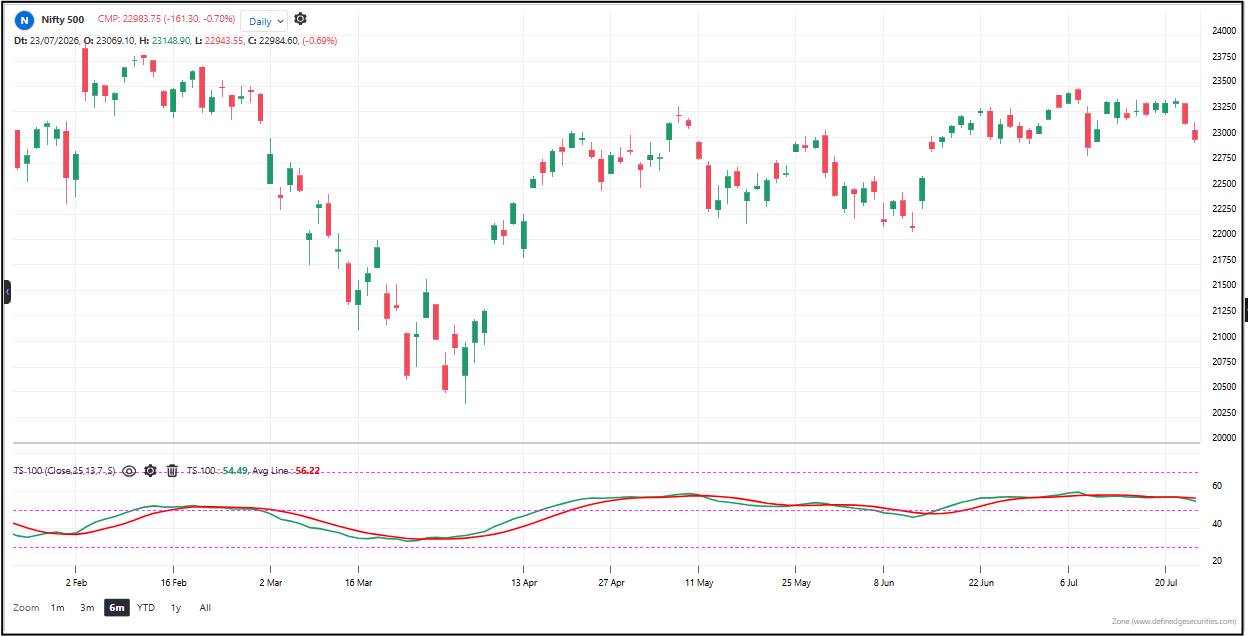The height and width of the screenshot is (636, 1248).
Task: Click the 6 Jul date axis label
Action: pos(1069,581)
